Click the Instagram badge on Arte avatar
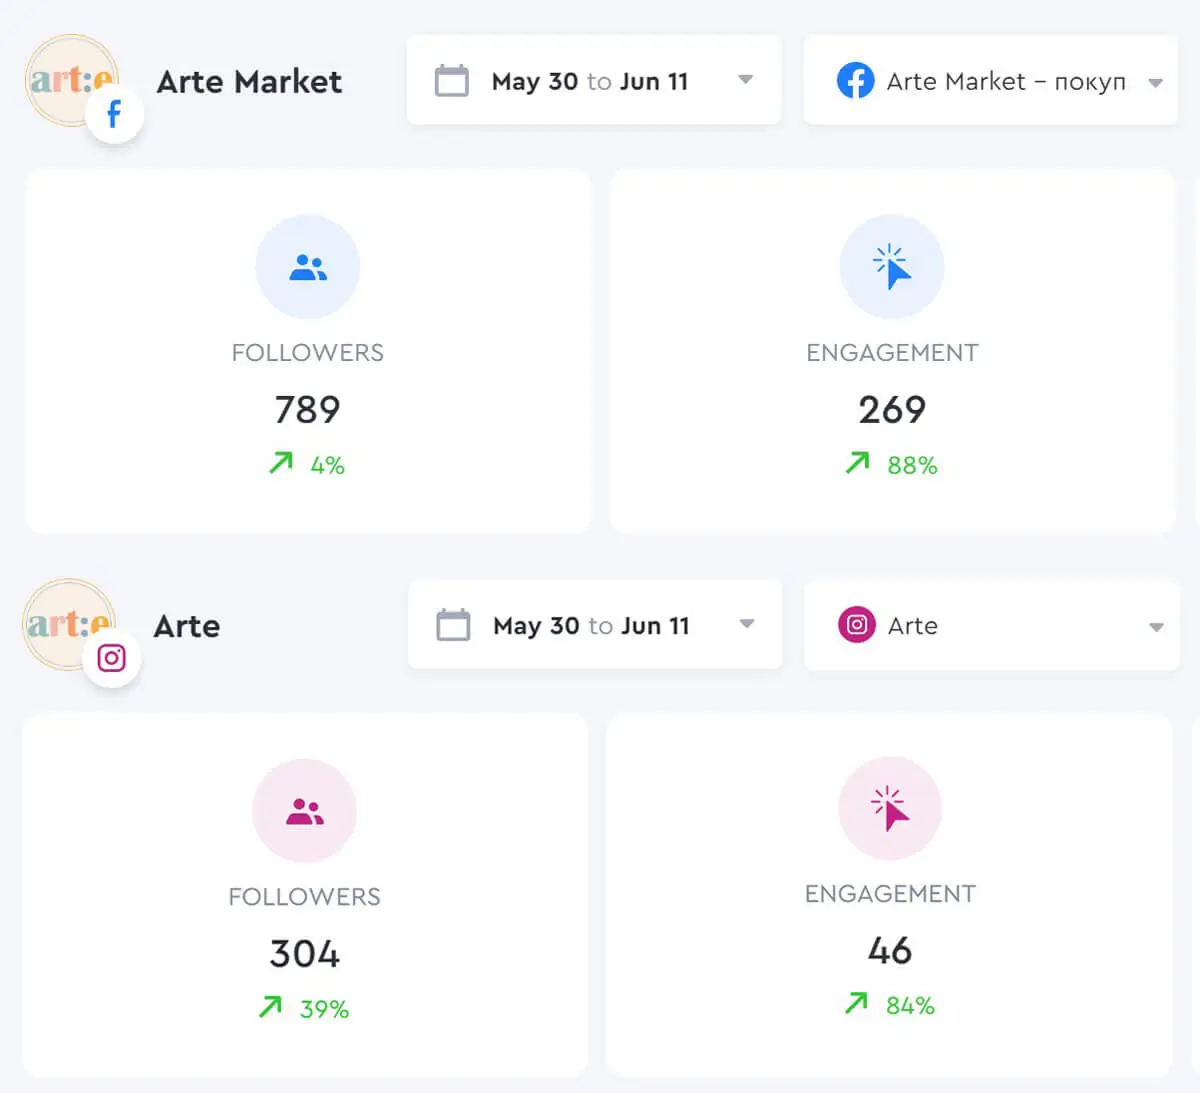Image resolution: width=1200 pixels, height=1093 pixels. 112,658
